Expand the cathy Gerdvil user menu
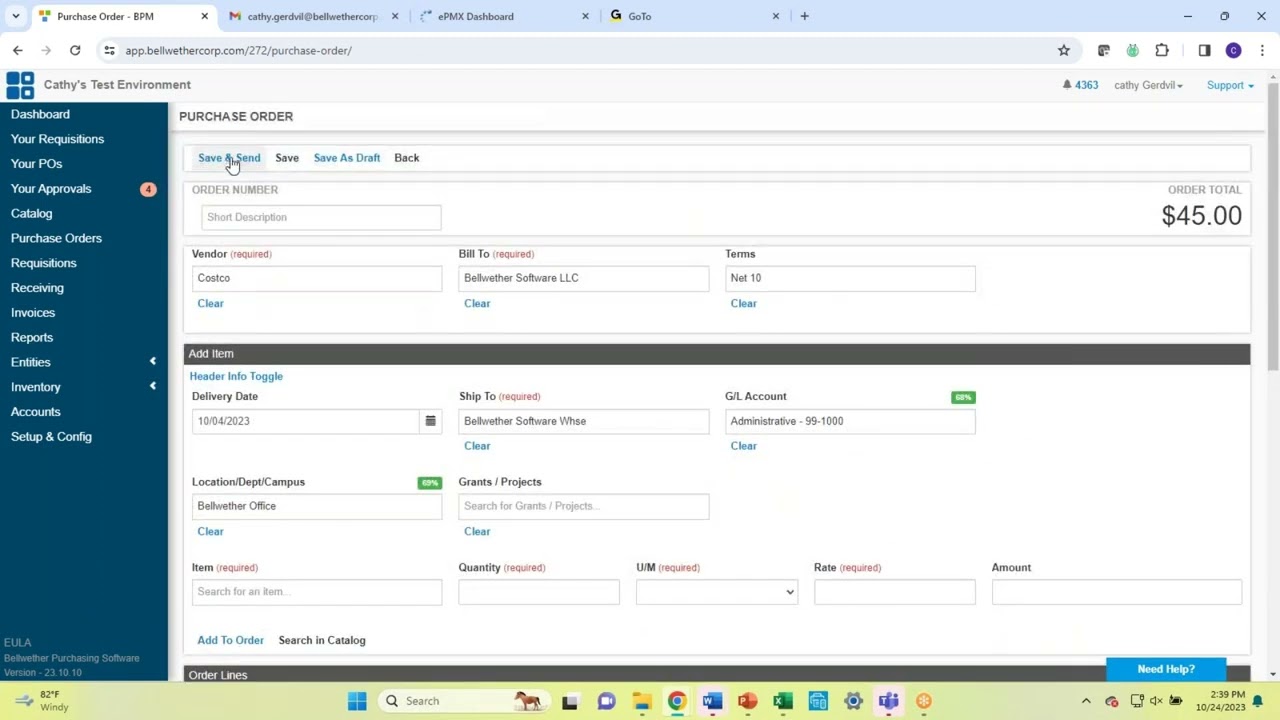This screenshot has height=720, width=1280. [x=1148, y=85]
